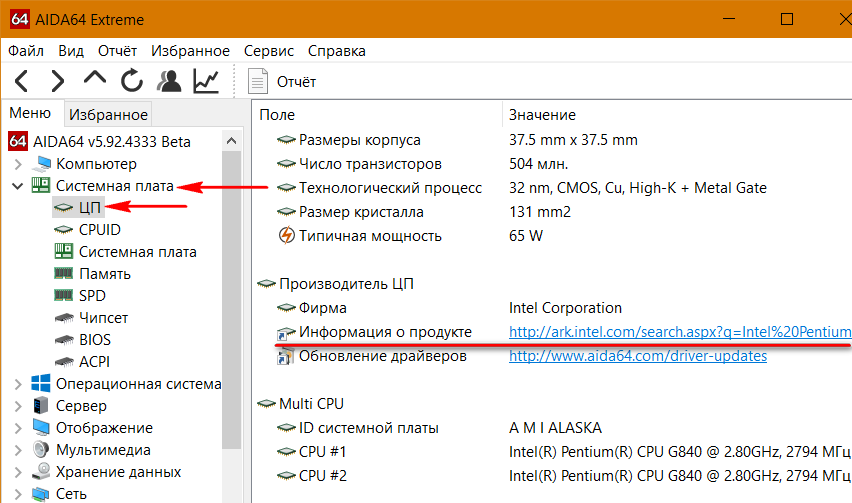Viewport: 852px width, 503px height.
Task: Click the Типичная мощность lightning icon
Action: click(286, 236)
